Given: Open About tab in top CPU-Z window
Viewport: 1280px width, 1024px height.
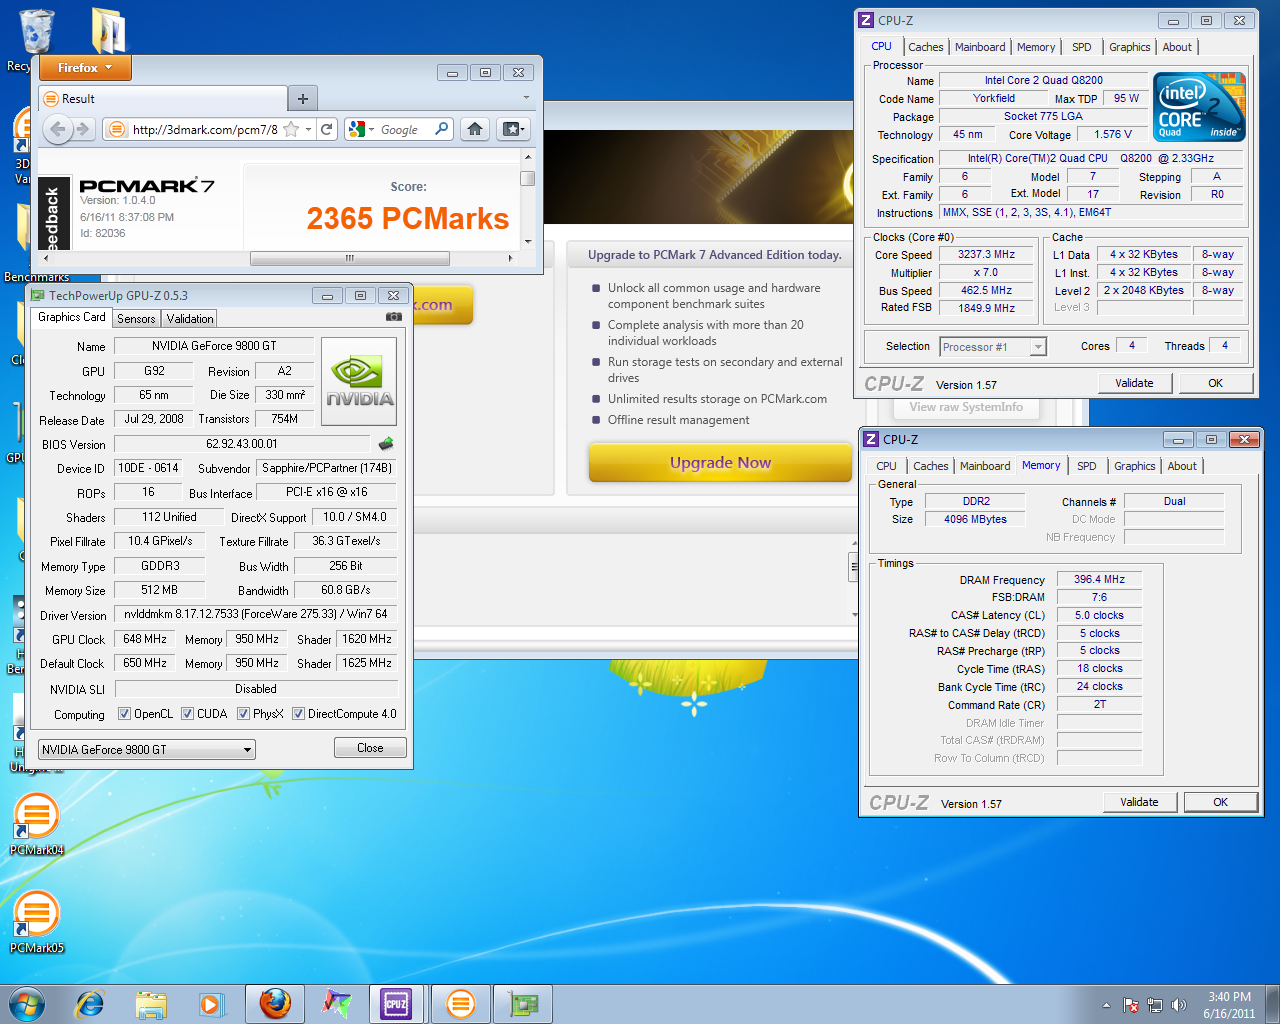Looking at the screenshot, I should 1177,47.
